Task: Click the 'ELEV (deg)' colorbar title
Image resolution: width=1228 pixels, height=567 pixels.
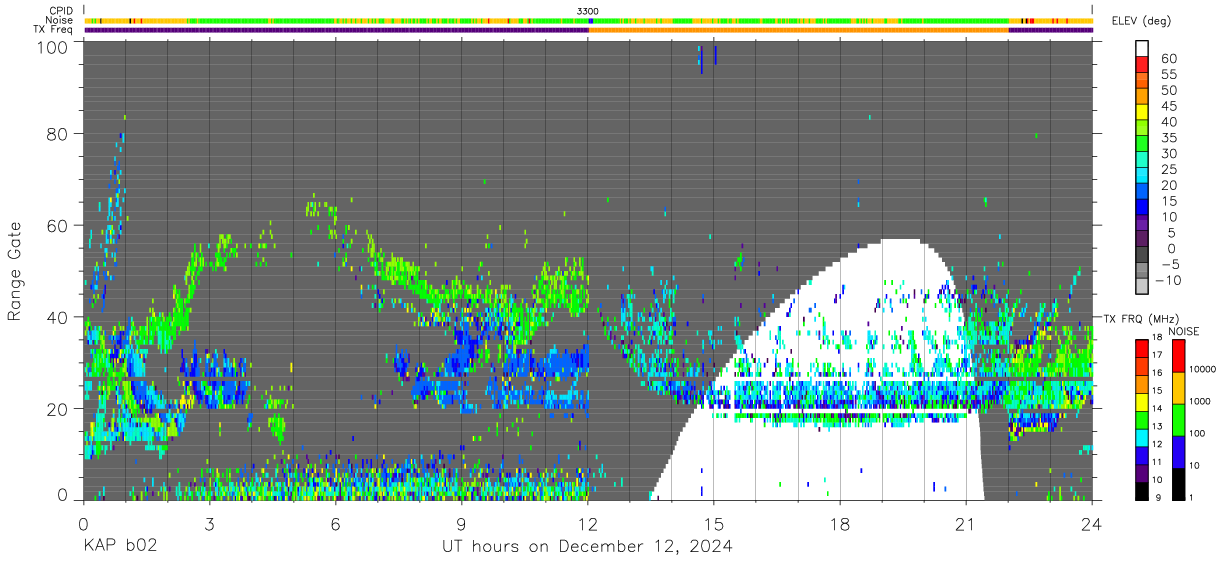Action: tap(1141, 21)
